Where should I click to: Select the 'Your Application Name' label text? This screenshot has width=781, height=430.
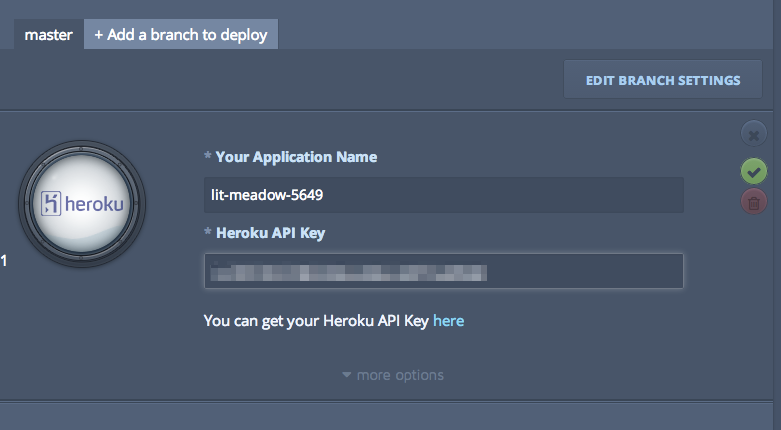pyautogui.click(x=296, y=157)
